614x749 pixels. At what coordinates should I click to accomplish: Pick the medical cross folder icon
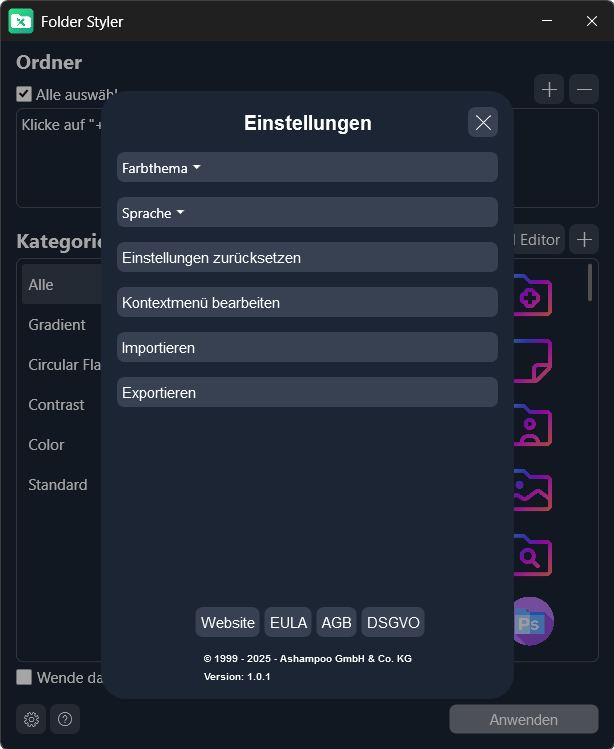tap(531, 296)
